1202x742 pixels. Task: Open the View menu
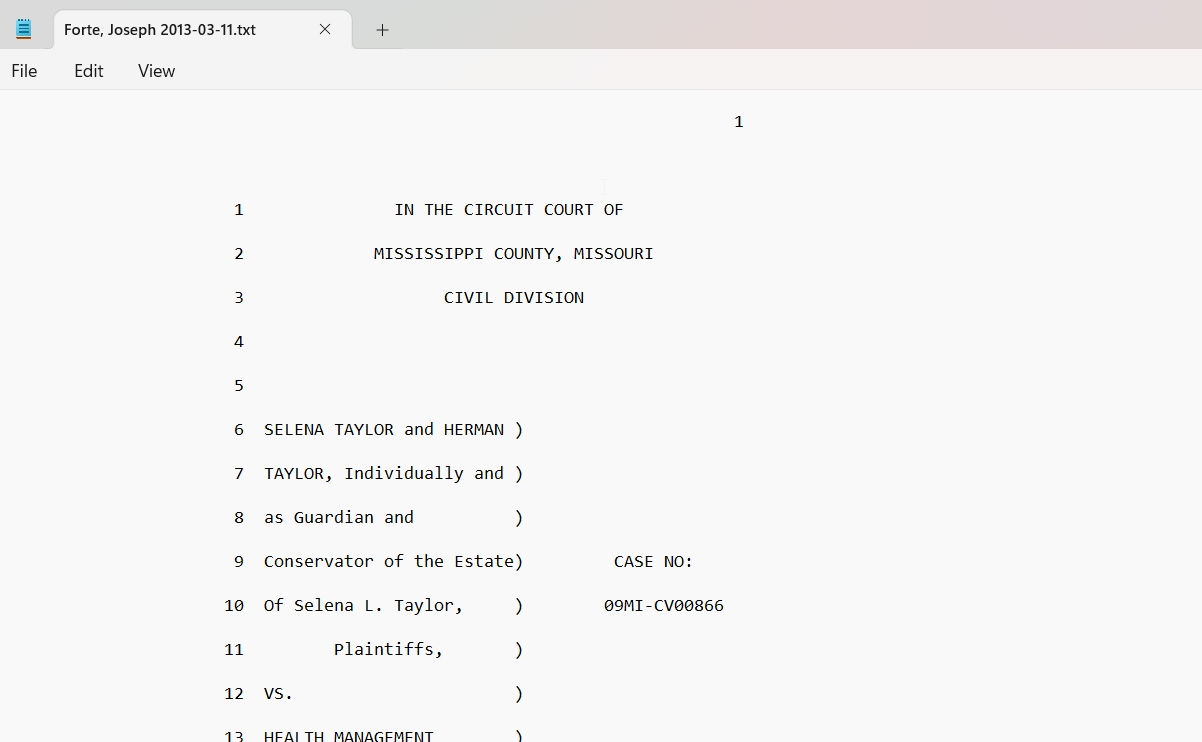[156, 71]
